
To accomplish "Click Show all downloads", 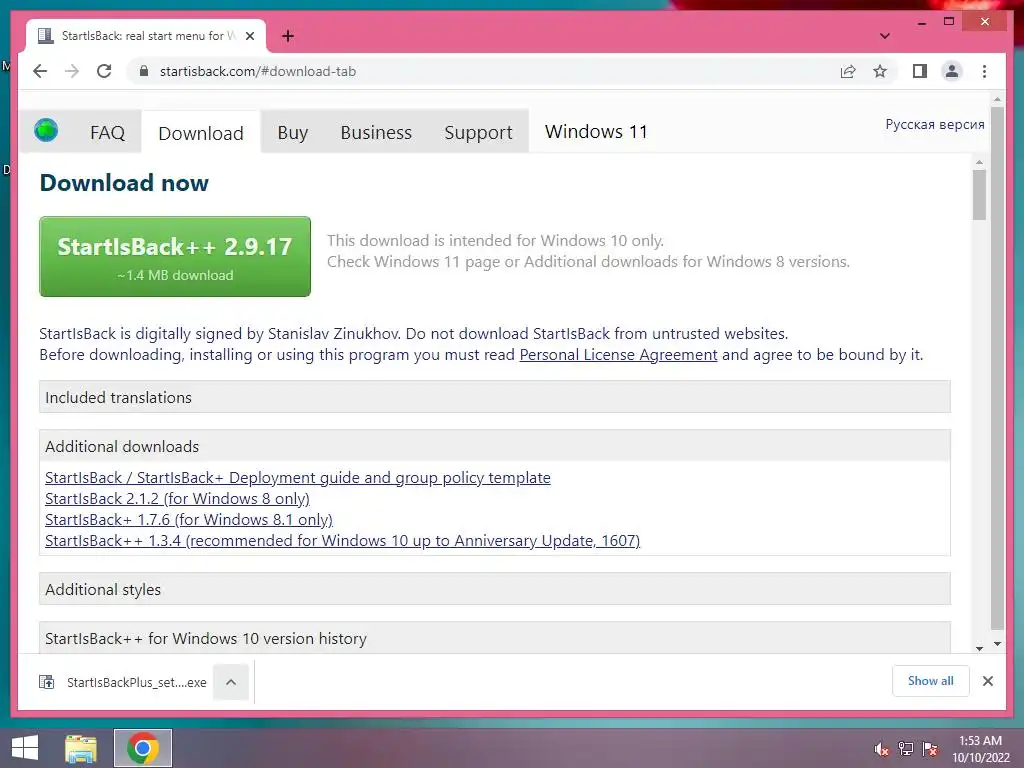I will click(931, 681).
